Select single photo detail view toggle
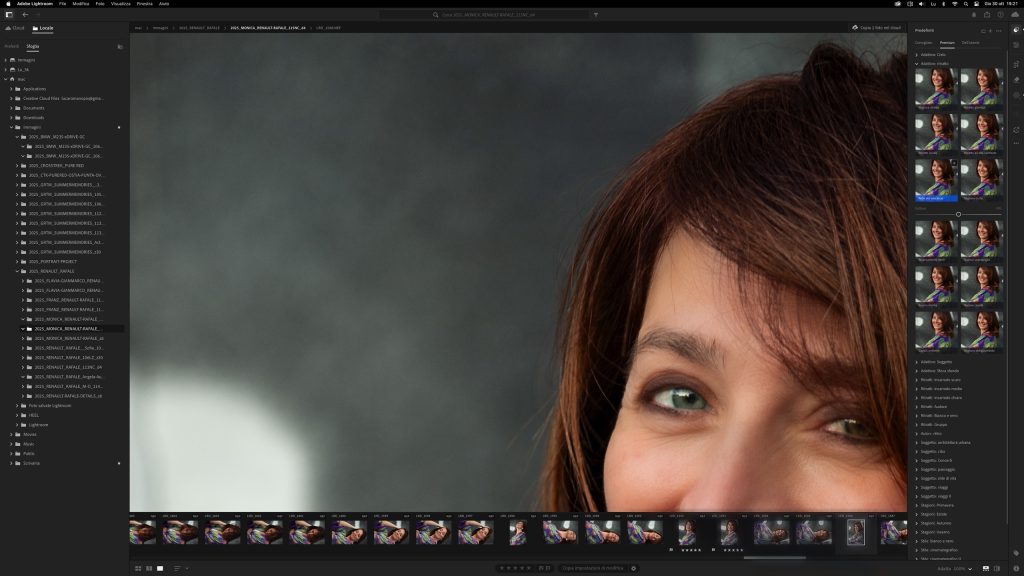Screen dimensions: 1024x576 click(x=159, y=568)
